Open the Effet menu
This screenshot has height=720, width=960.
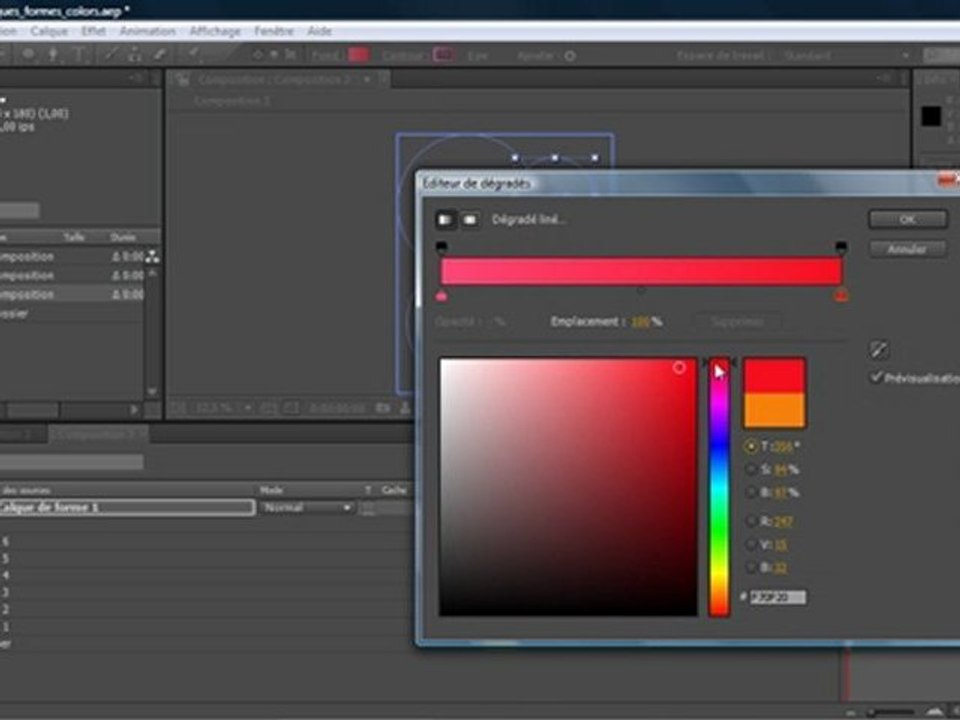tap(93, 31)
